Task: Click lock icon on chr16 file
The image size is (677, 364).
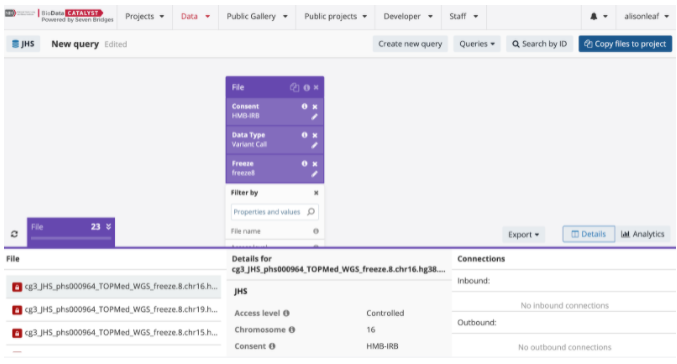Action: (x=17, y=287)
